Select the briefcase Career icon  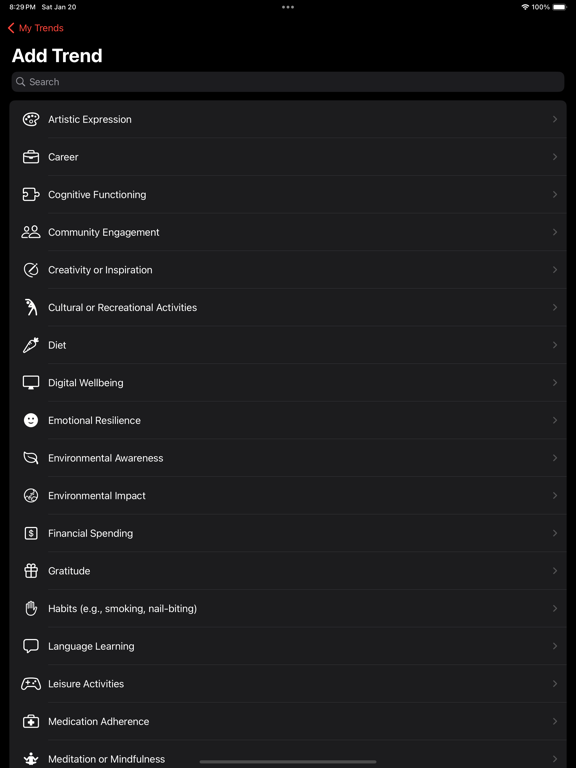(31, 157)
